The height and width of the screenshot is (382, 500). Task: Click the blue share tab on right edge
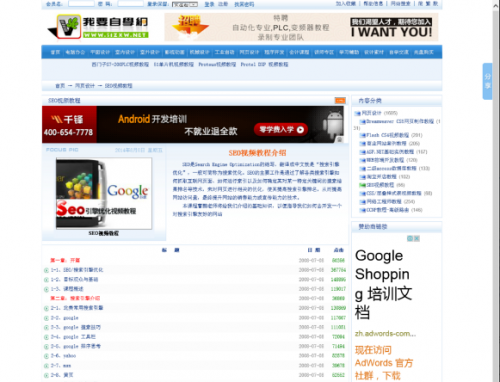tap(487, 81)
